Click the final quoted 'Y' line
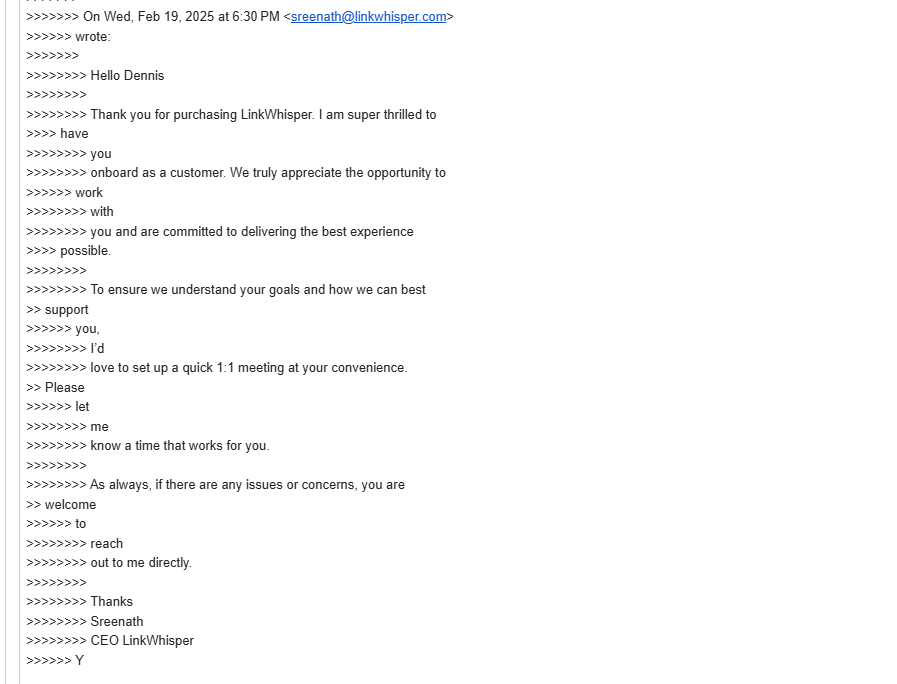897x684 pixels. coord(80,661)
